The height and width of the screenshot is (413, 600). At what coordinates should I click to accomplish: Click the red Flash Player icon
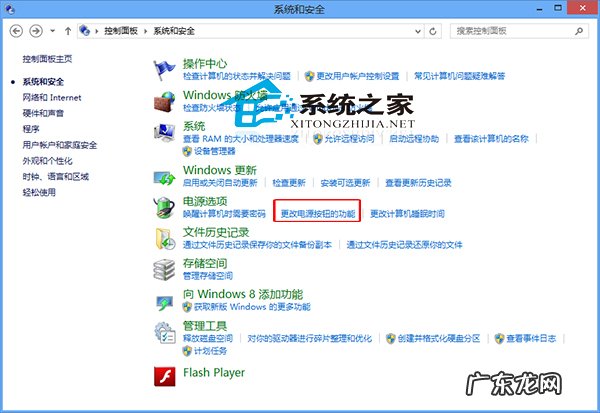(165, 377)
